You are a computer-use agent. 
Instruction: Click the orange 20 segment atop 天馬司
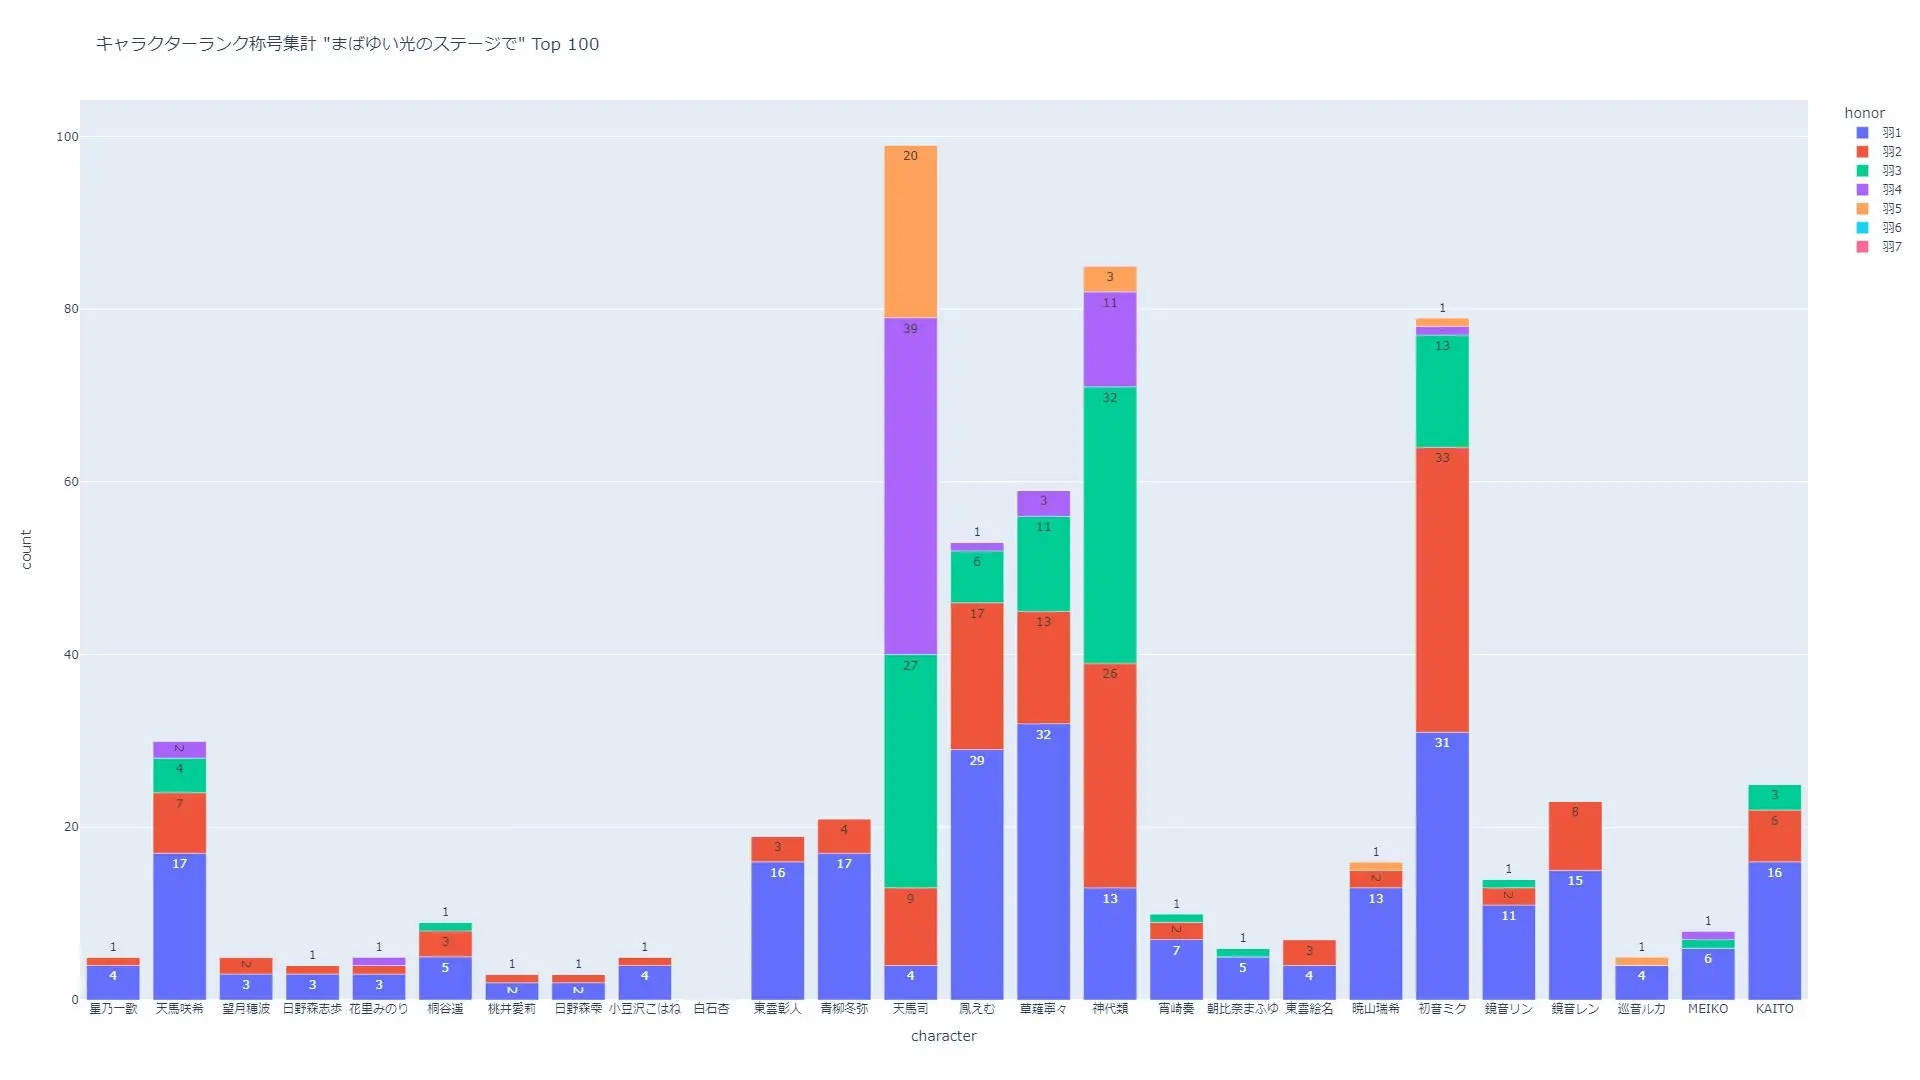pyautogui.click(x=910, y=232)
